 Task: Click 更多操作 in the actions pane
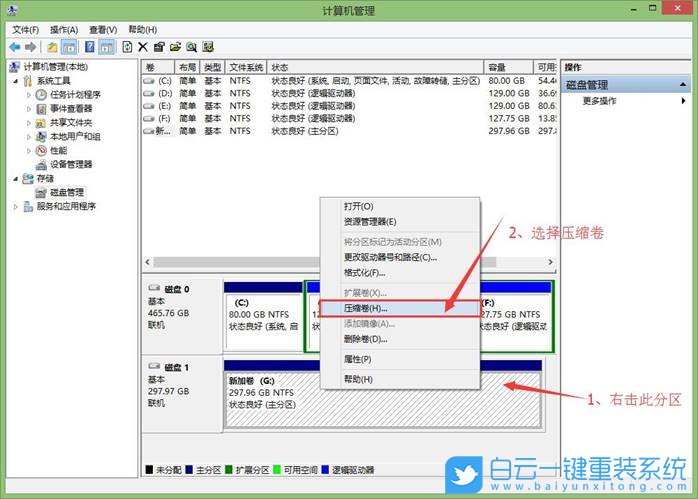point(599,101)
